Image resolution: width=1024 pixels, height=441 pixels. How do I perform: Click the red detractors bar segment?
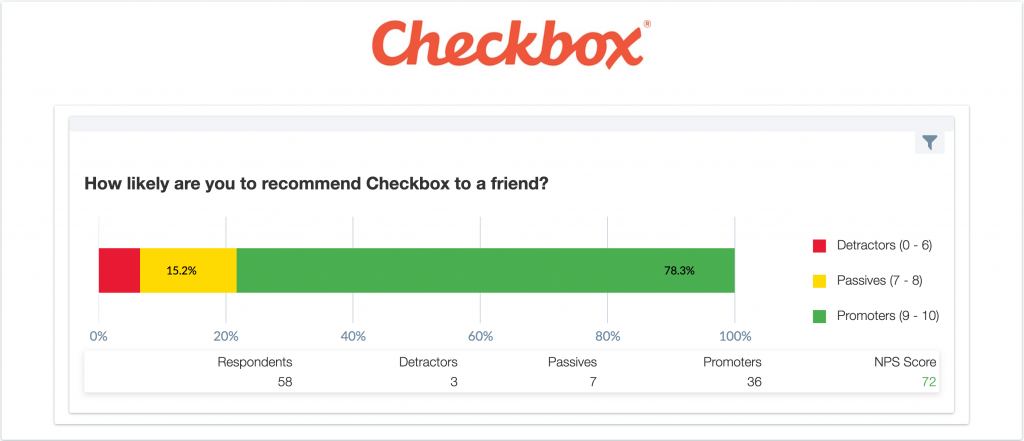click(120, 270)
